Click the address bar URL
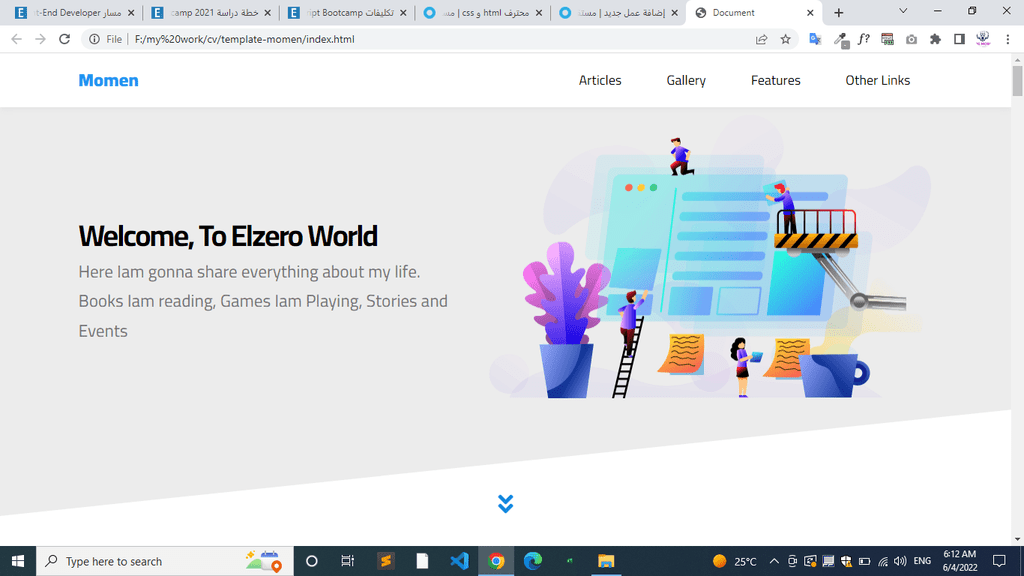The width and height of the screenshot is (1024, 576). coord(244,39)
